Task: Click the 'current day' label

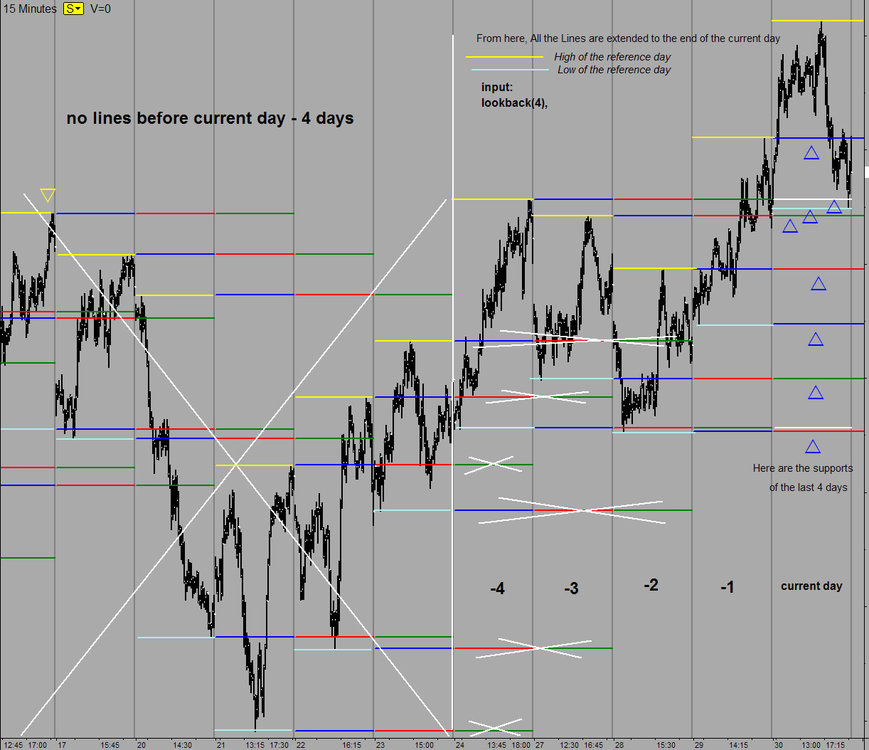Action: coord(811,586)
